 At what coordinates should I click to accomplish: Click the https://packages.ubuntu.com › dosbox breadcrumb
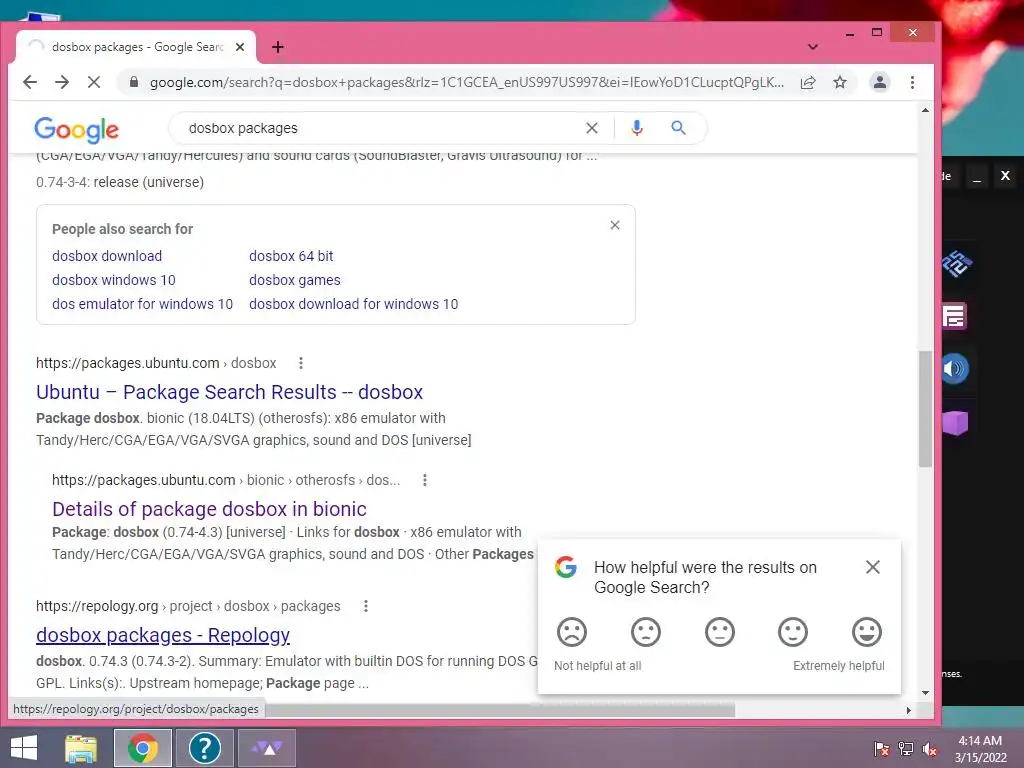[156, 363]
